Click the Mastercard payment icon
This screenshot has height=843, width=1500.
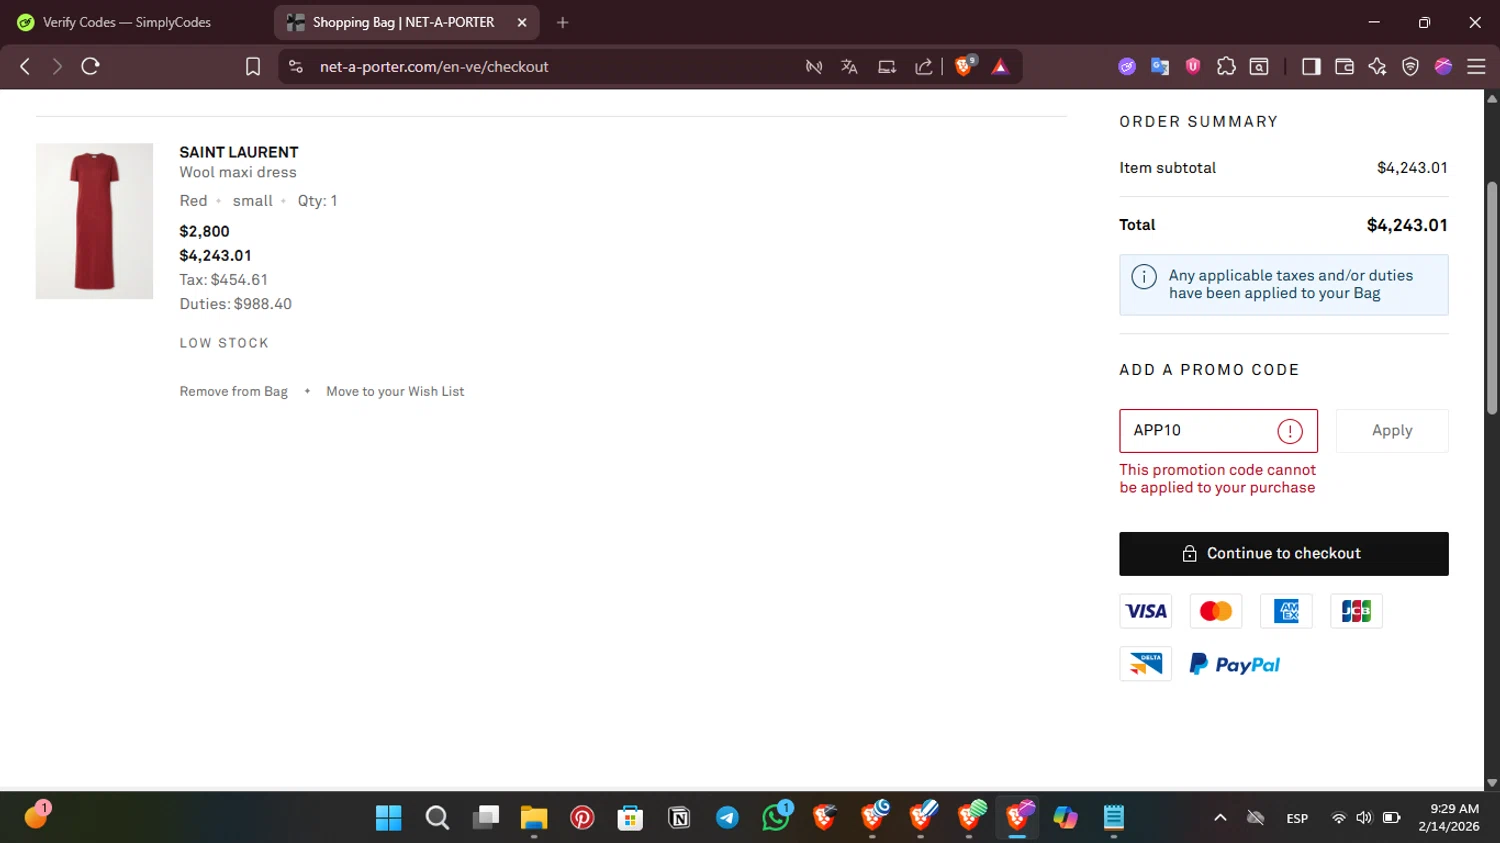click(1216, 611)
